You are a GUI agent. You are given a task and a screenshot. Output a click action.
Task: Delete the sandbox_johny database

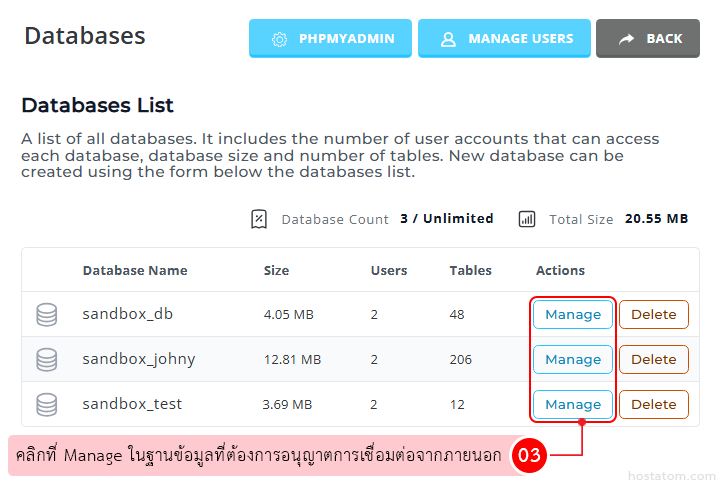coord(653,359)
